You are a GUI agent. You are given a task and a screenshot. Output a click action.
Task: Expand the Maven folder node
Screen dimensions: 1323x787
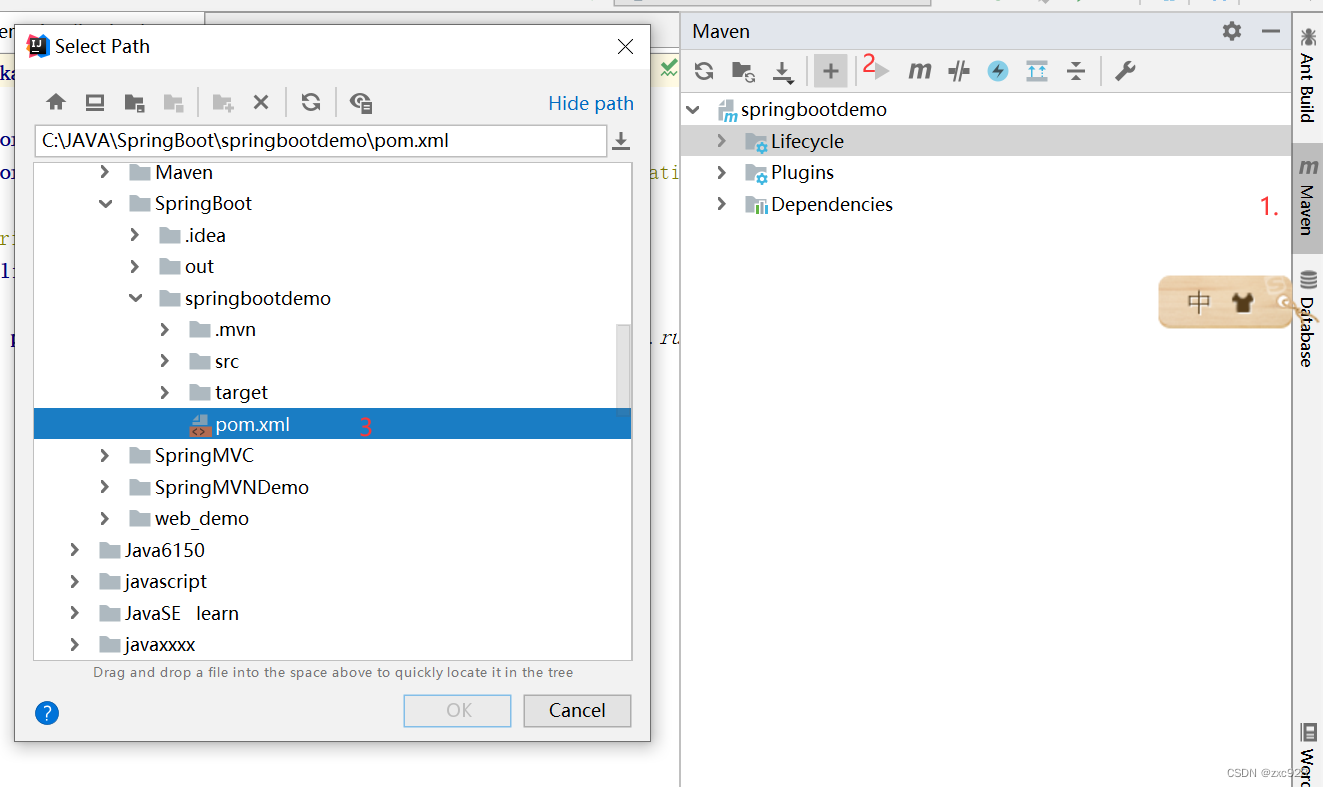point(105,172)
